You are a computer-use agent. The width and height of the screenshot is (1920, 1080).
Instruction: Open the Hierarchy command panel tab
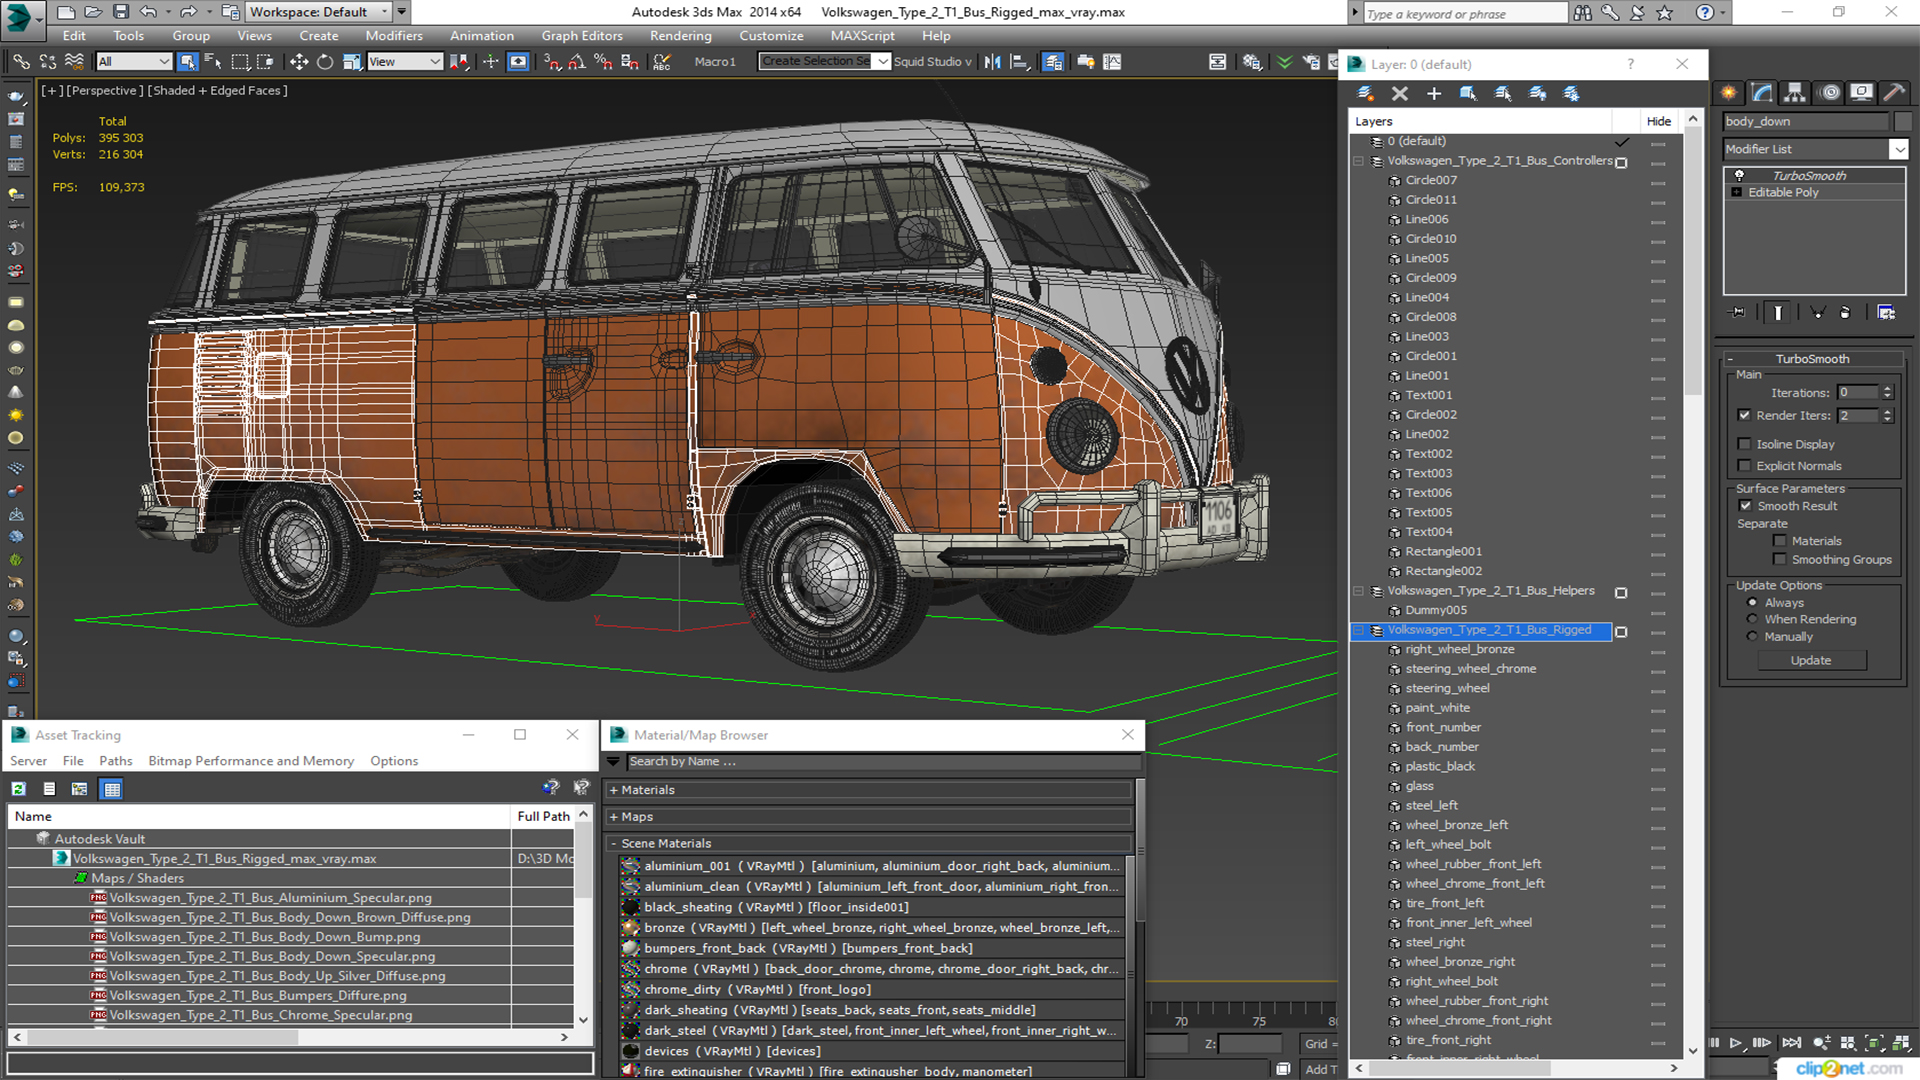pos(1795,93)
